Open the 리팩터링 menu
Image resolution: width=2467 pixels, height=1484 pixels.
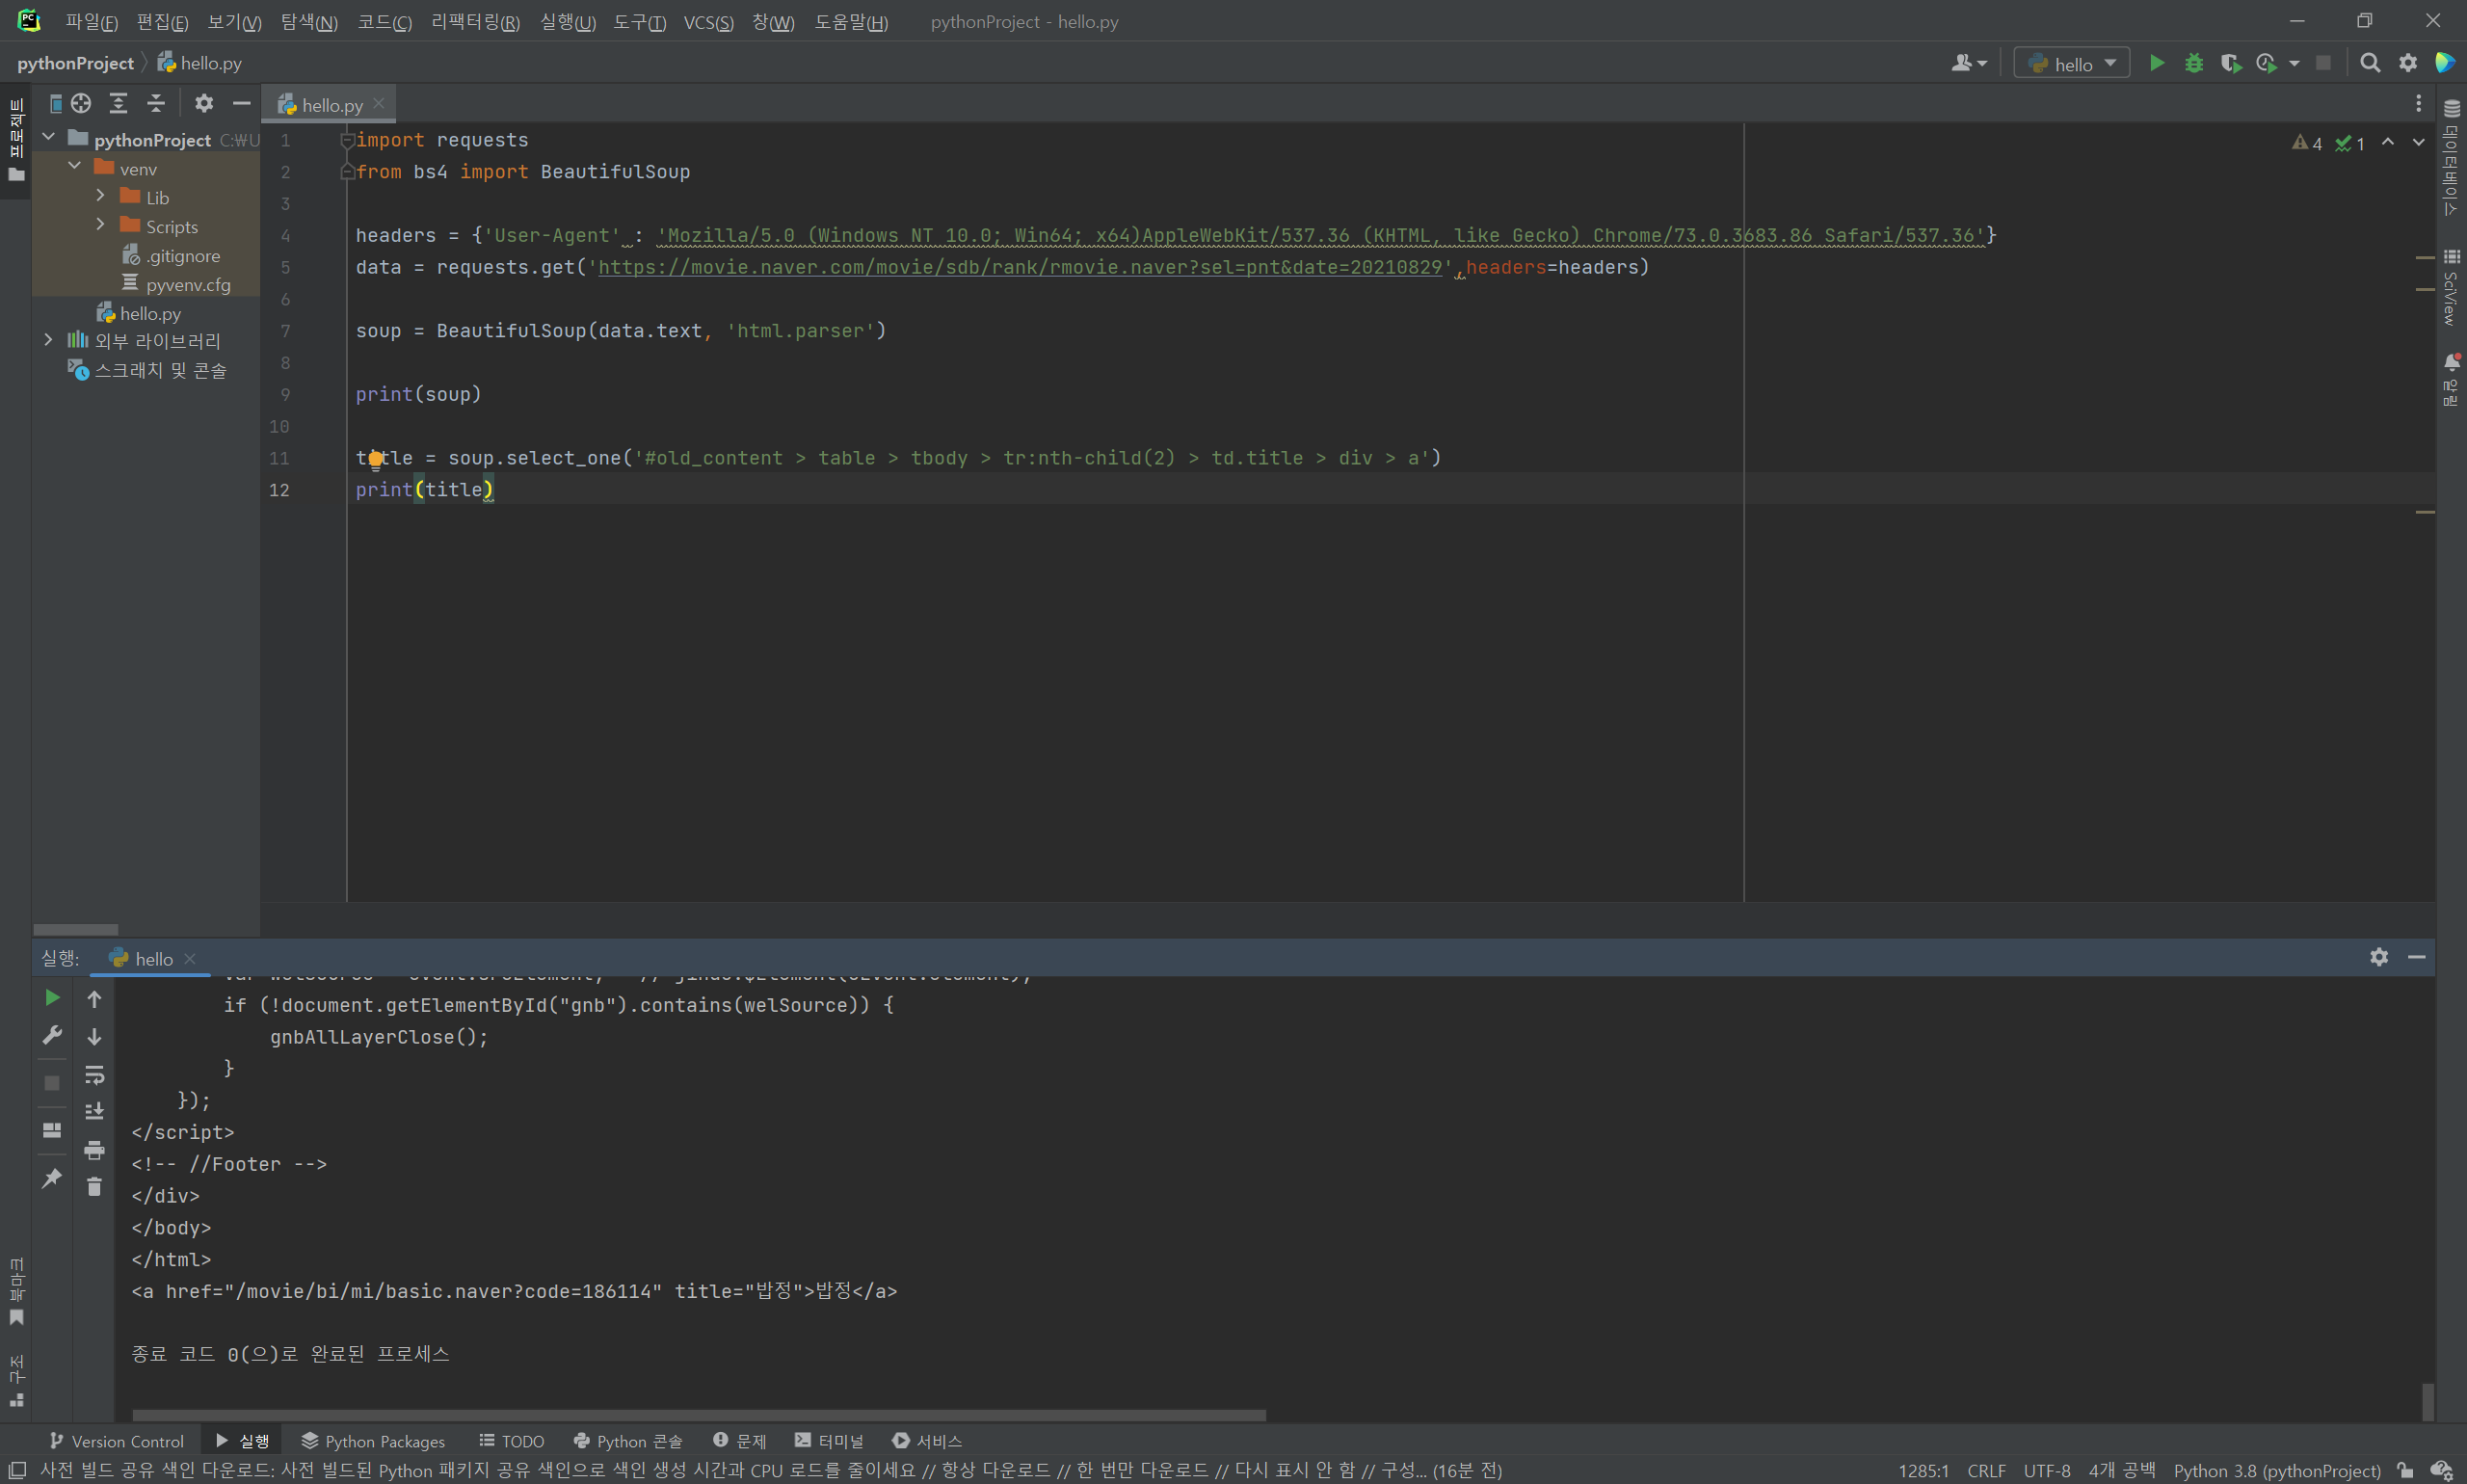476,21
